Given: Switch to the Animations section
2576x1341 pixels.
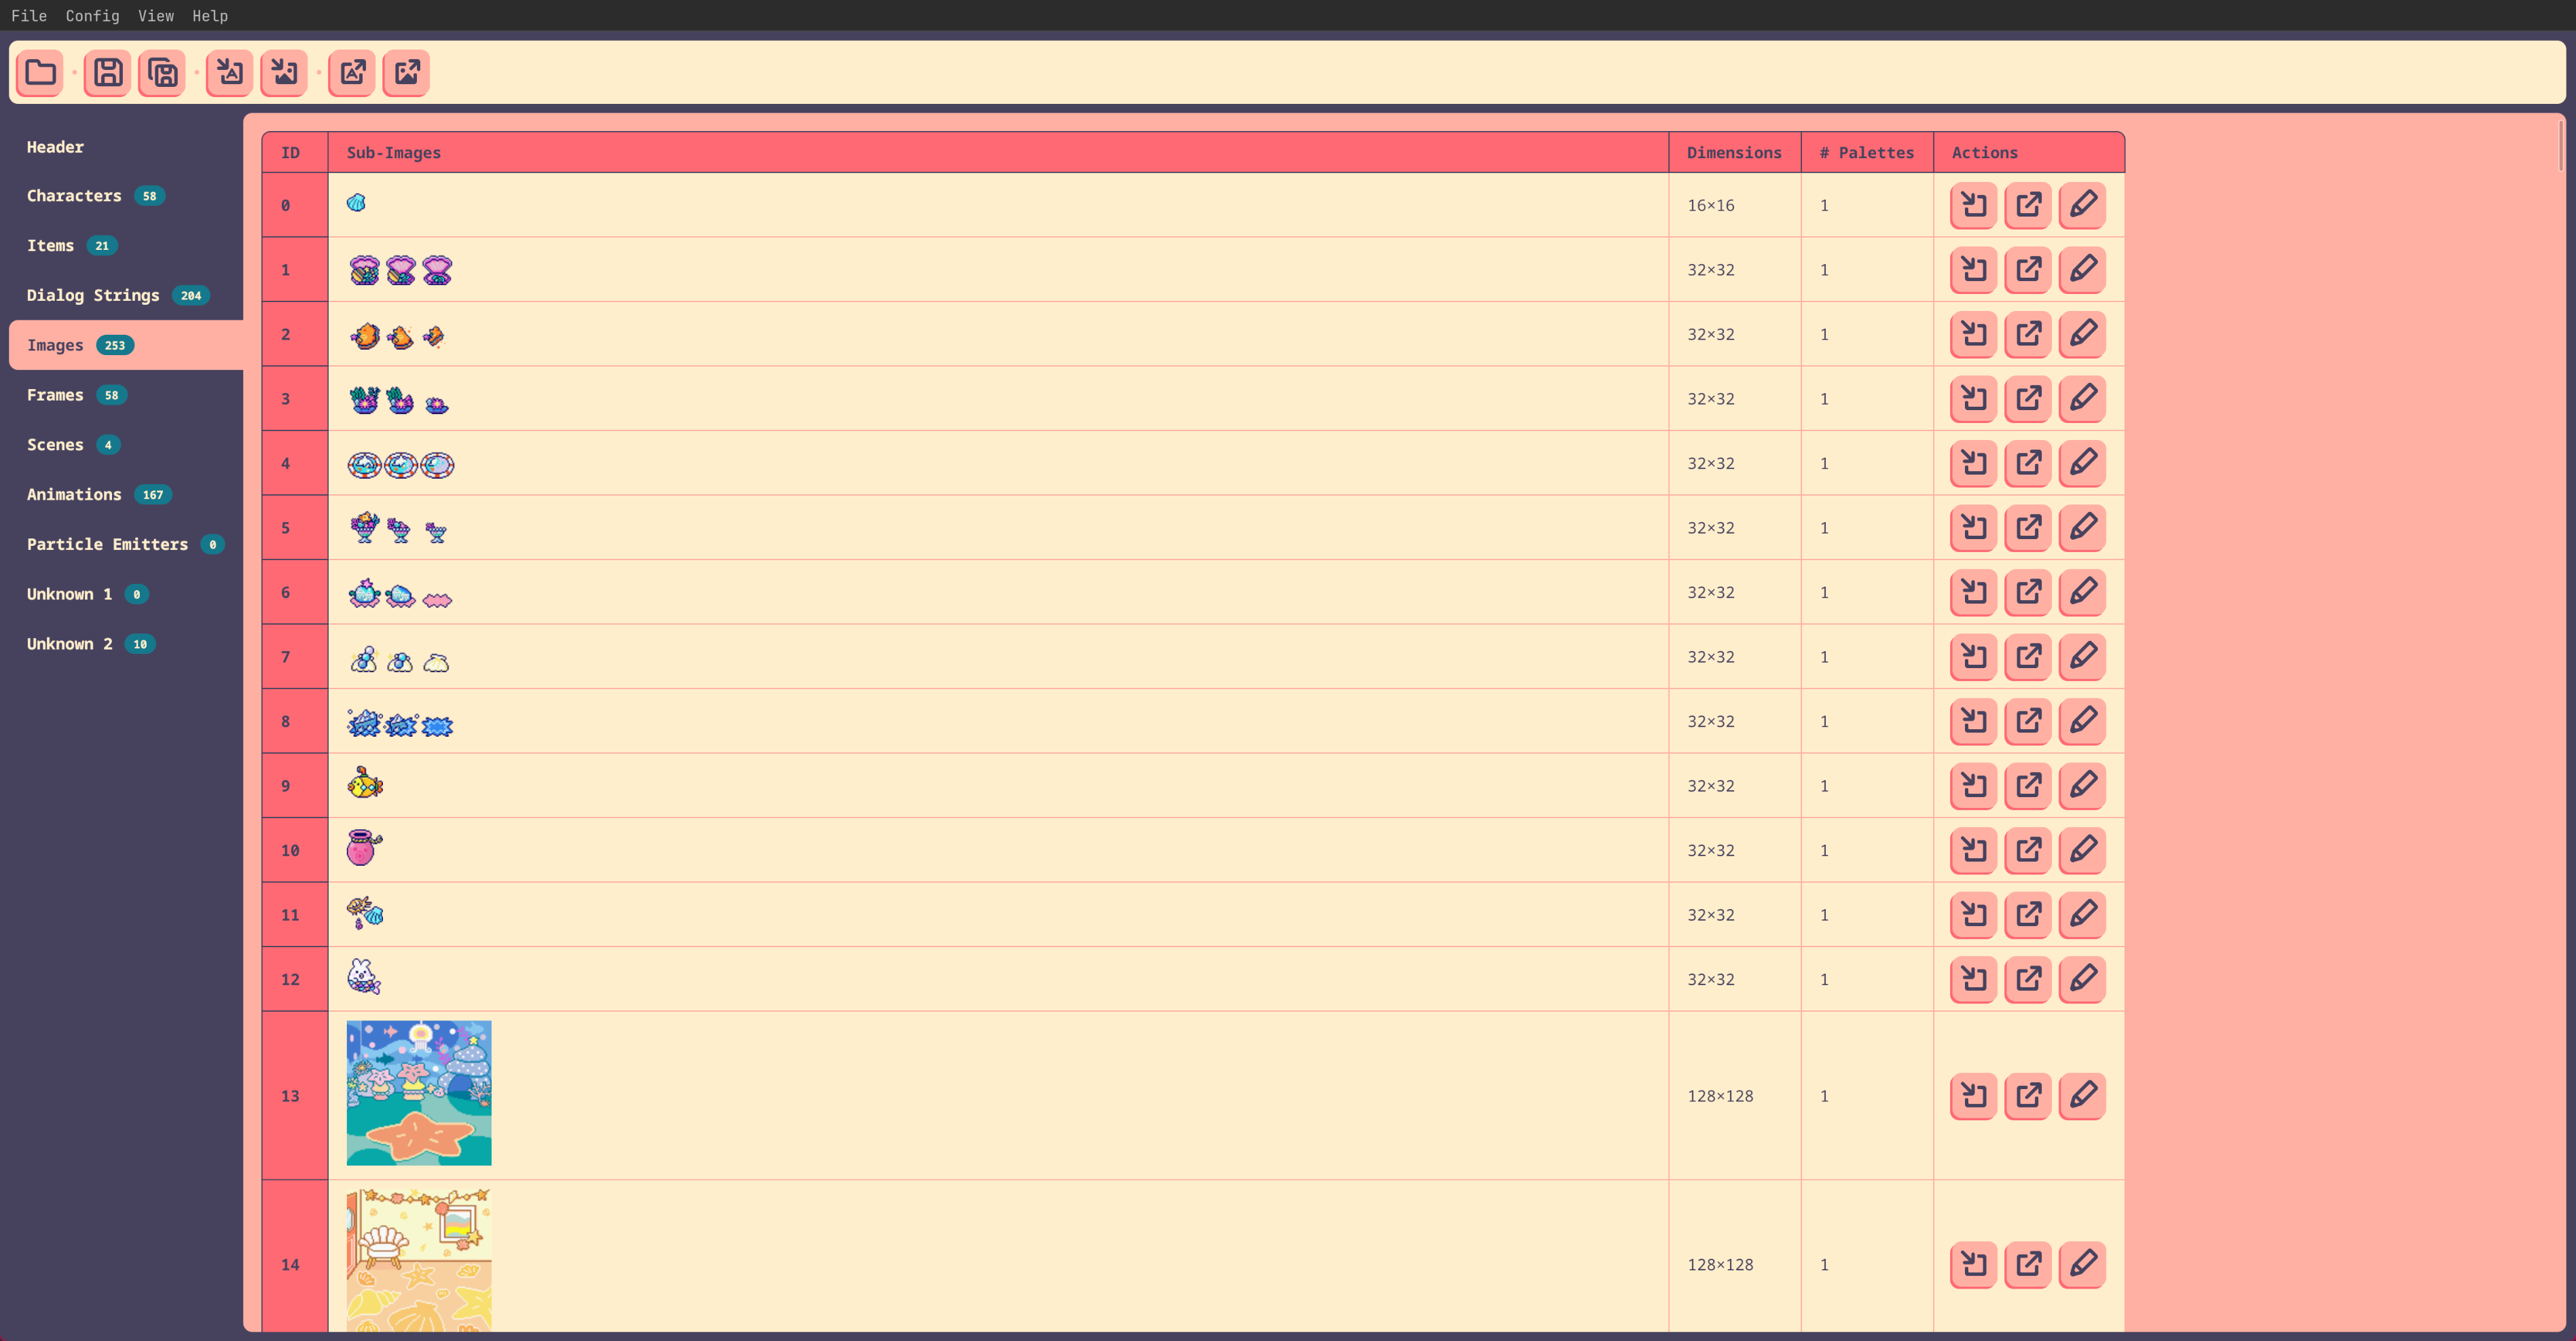Looking at the screenshot, I should [x=126, y=495].
